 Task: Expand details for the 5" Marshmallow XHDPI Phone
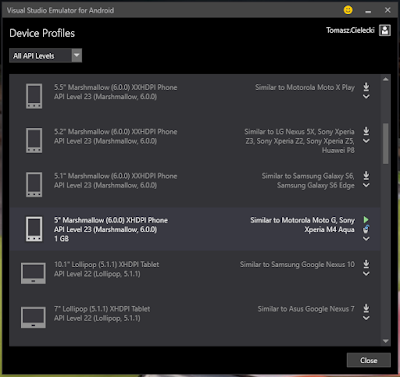click(366, 239)
